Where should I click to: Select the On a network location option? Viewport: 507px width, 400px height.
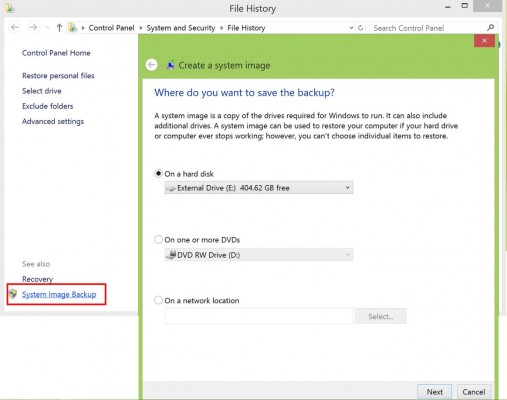click(x=158, y=300)
